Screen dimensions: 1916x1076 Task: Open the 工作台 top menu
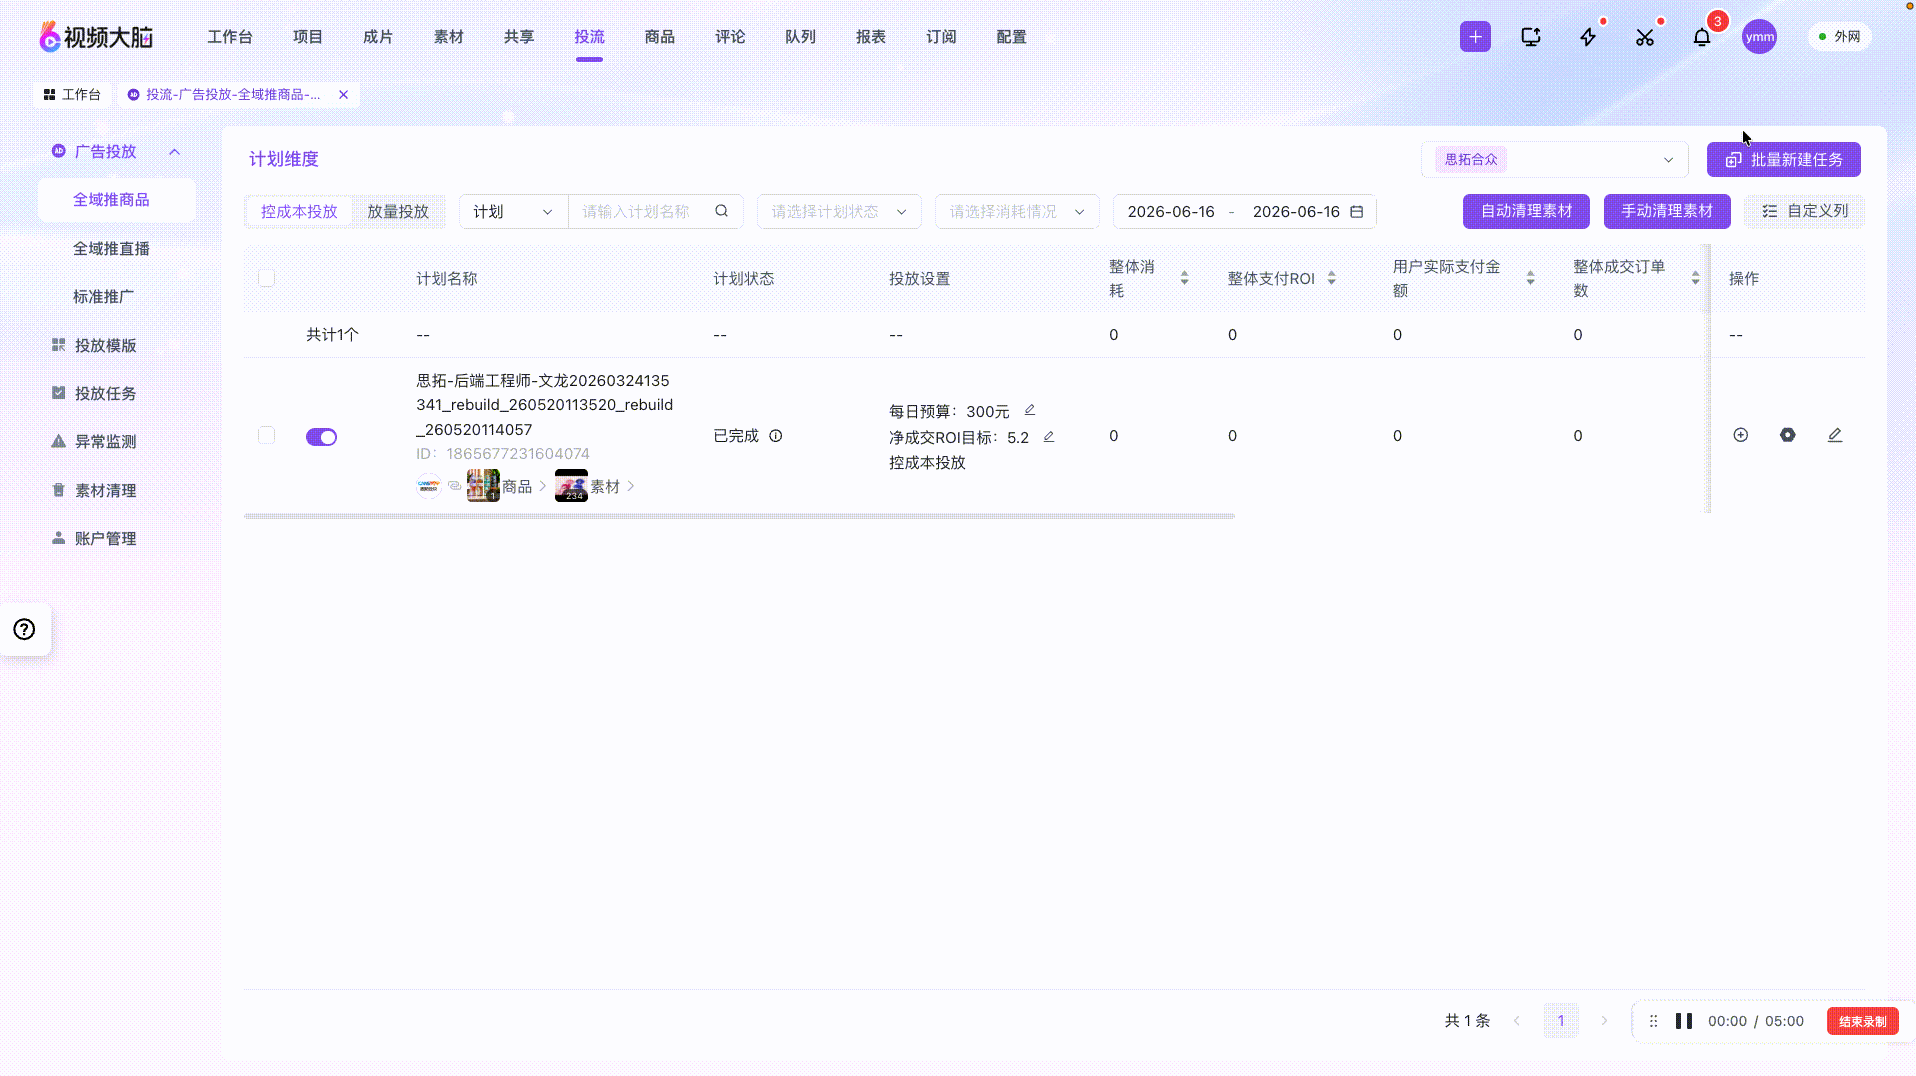coord(230,37)
